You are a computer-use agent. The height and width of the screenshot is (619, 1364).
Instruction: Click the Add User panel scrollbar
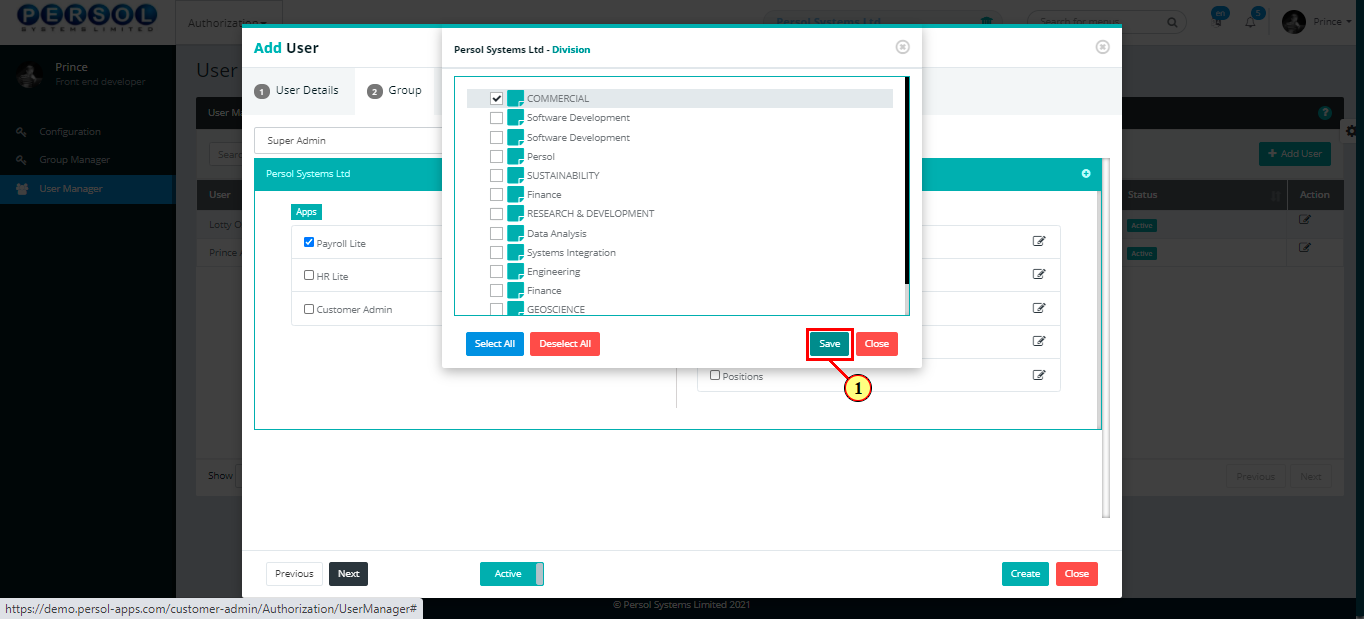[x=1105, y=338]
